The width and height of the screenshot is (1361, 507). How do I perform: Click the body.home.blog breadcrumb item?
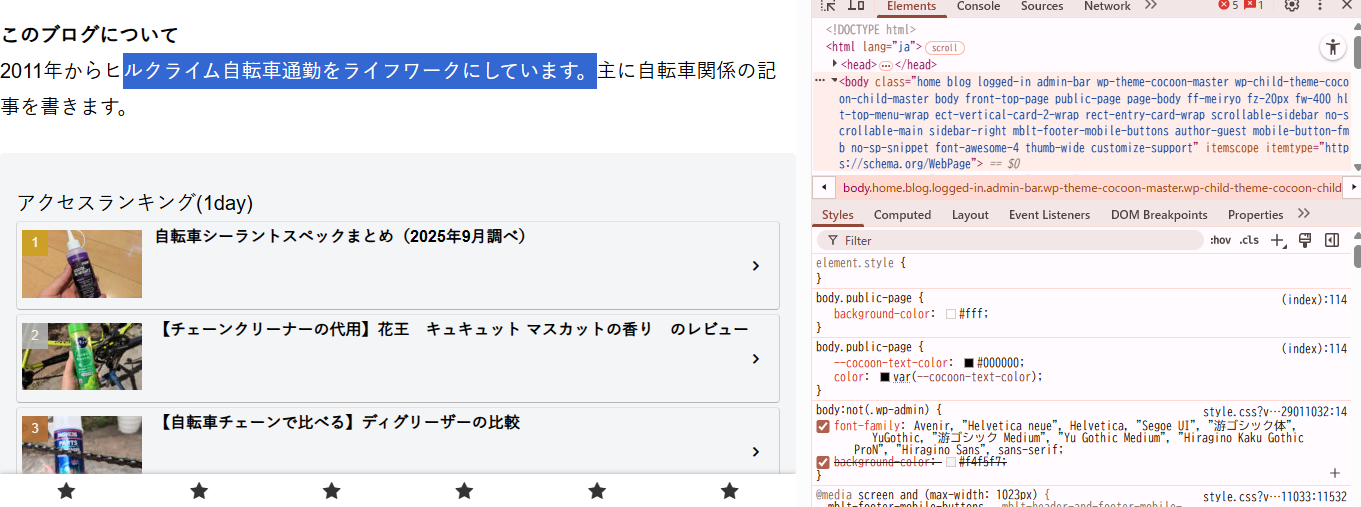(1092, 187)
